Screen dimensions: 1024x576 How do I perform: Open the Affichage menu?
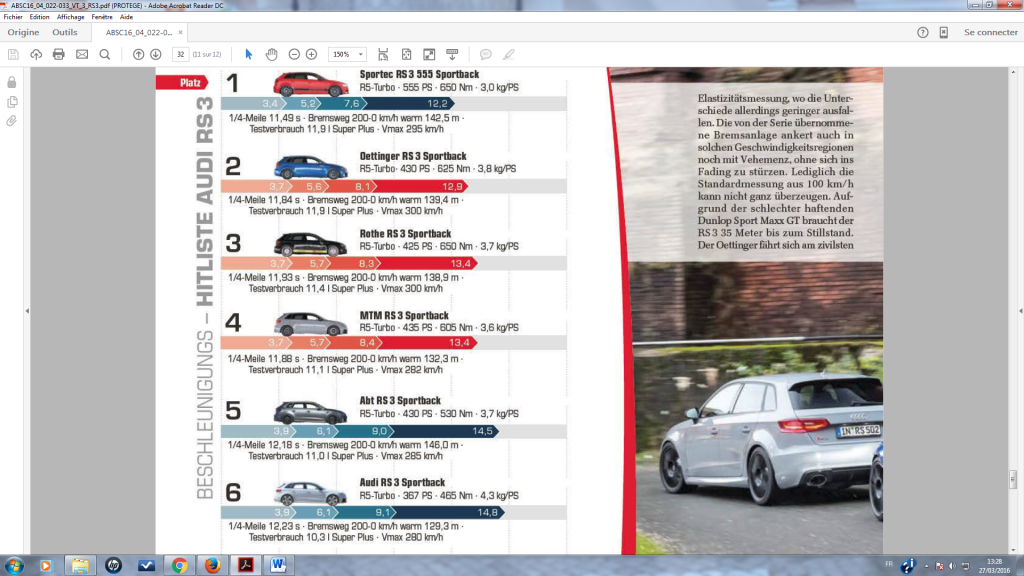point(70,17)
